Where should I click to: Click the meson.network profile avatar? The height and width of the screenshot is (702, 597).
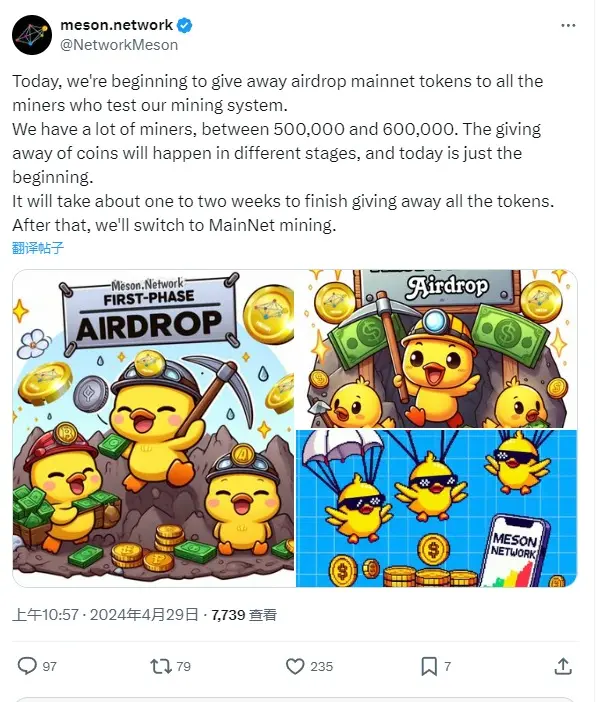coord(32,35)
